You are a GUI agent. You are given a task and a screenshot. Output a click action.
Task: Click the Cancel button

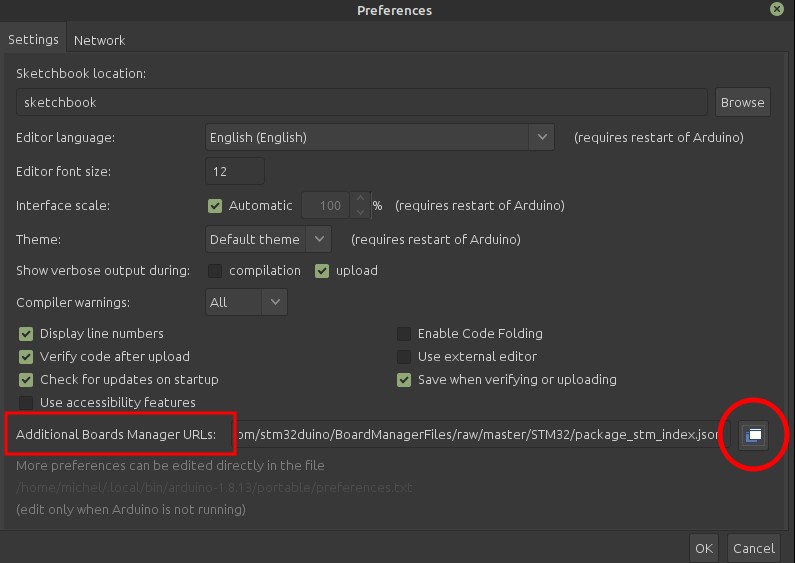coord(753,548)
